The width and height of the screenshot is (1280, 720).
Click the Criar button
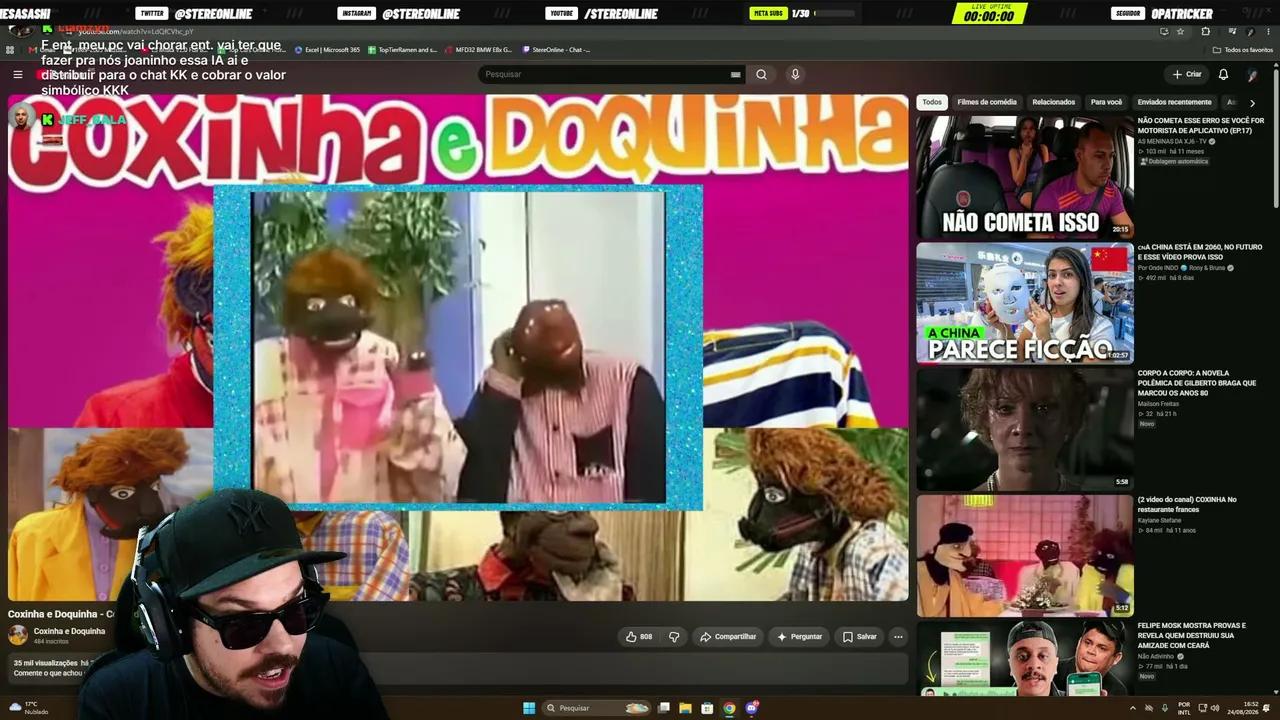click(1187, 74)
